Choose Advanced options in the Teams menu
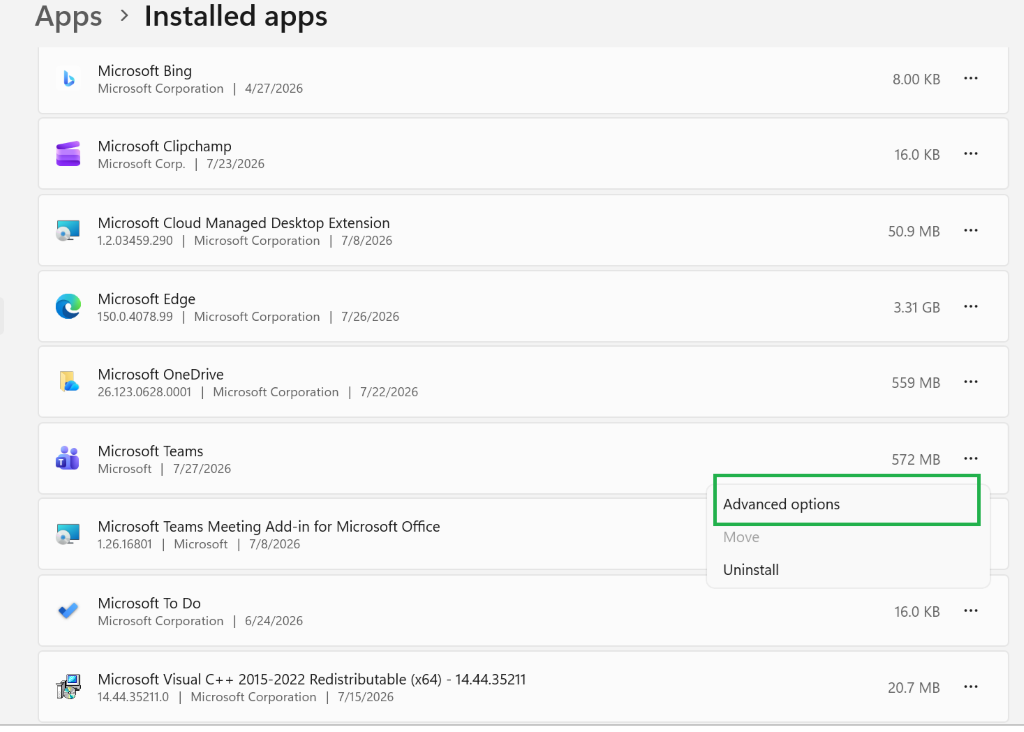Viewport: 1024px width, 732px height. [x=847, y=504]
